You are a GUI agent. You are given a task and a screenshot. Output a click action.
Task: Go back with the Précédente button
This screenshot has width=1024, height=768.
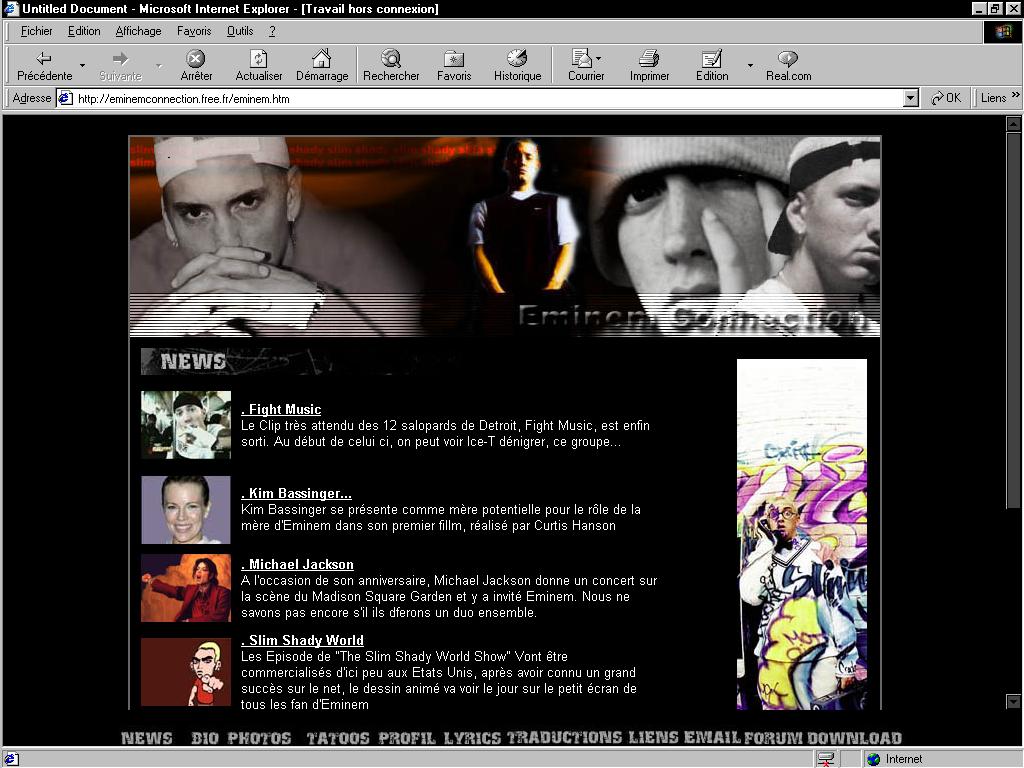coord(44,66)
